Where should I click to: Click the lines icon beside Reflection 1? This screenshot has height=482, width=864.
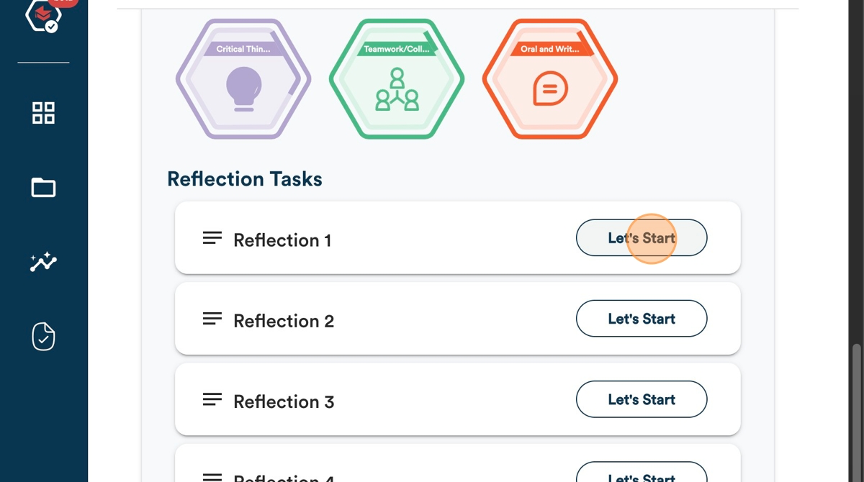(212, 238)
